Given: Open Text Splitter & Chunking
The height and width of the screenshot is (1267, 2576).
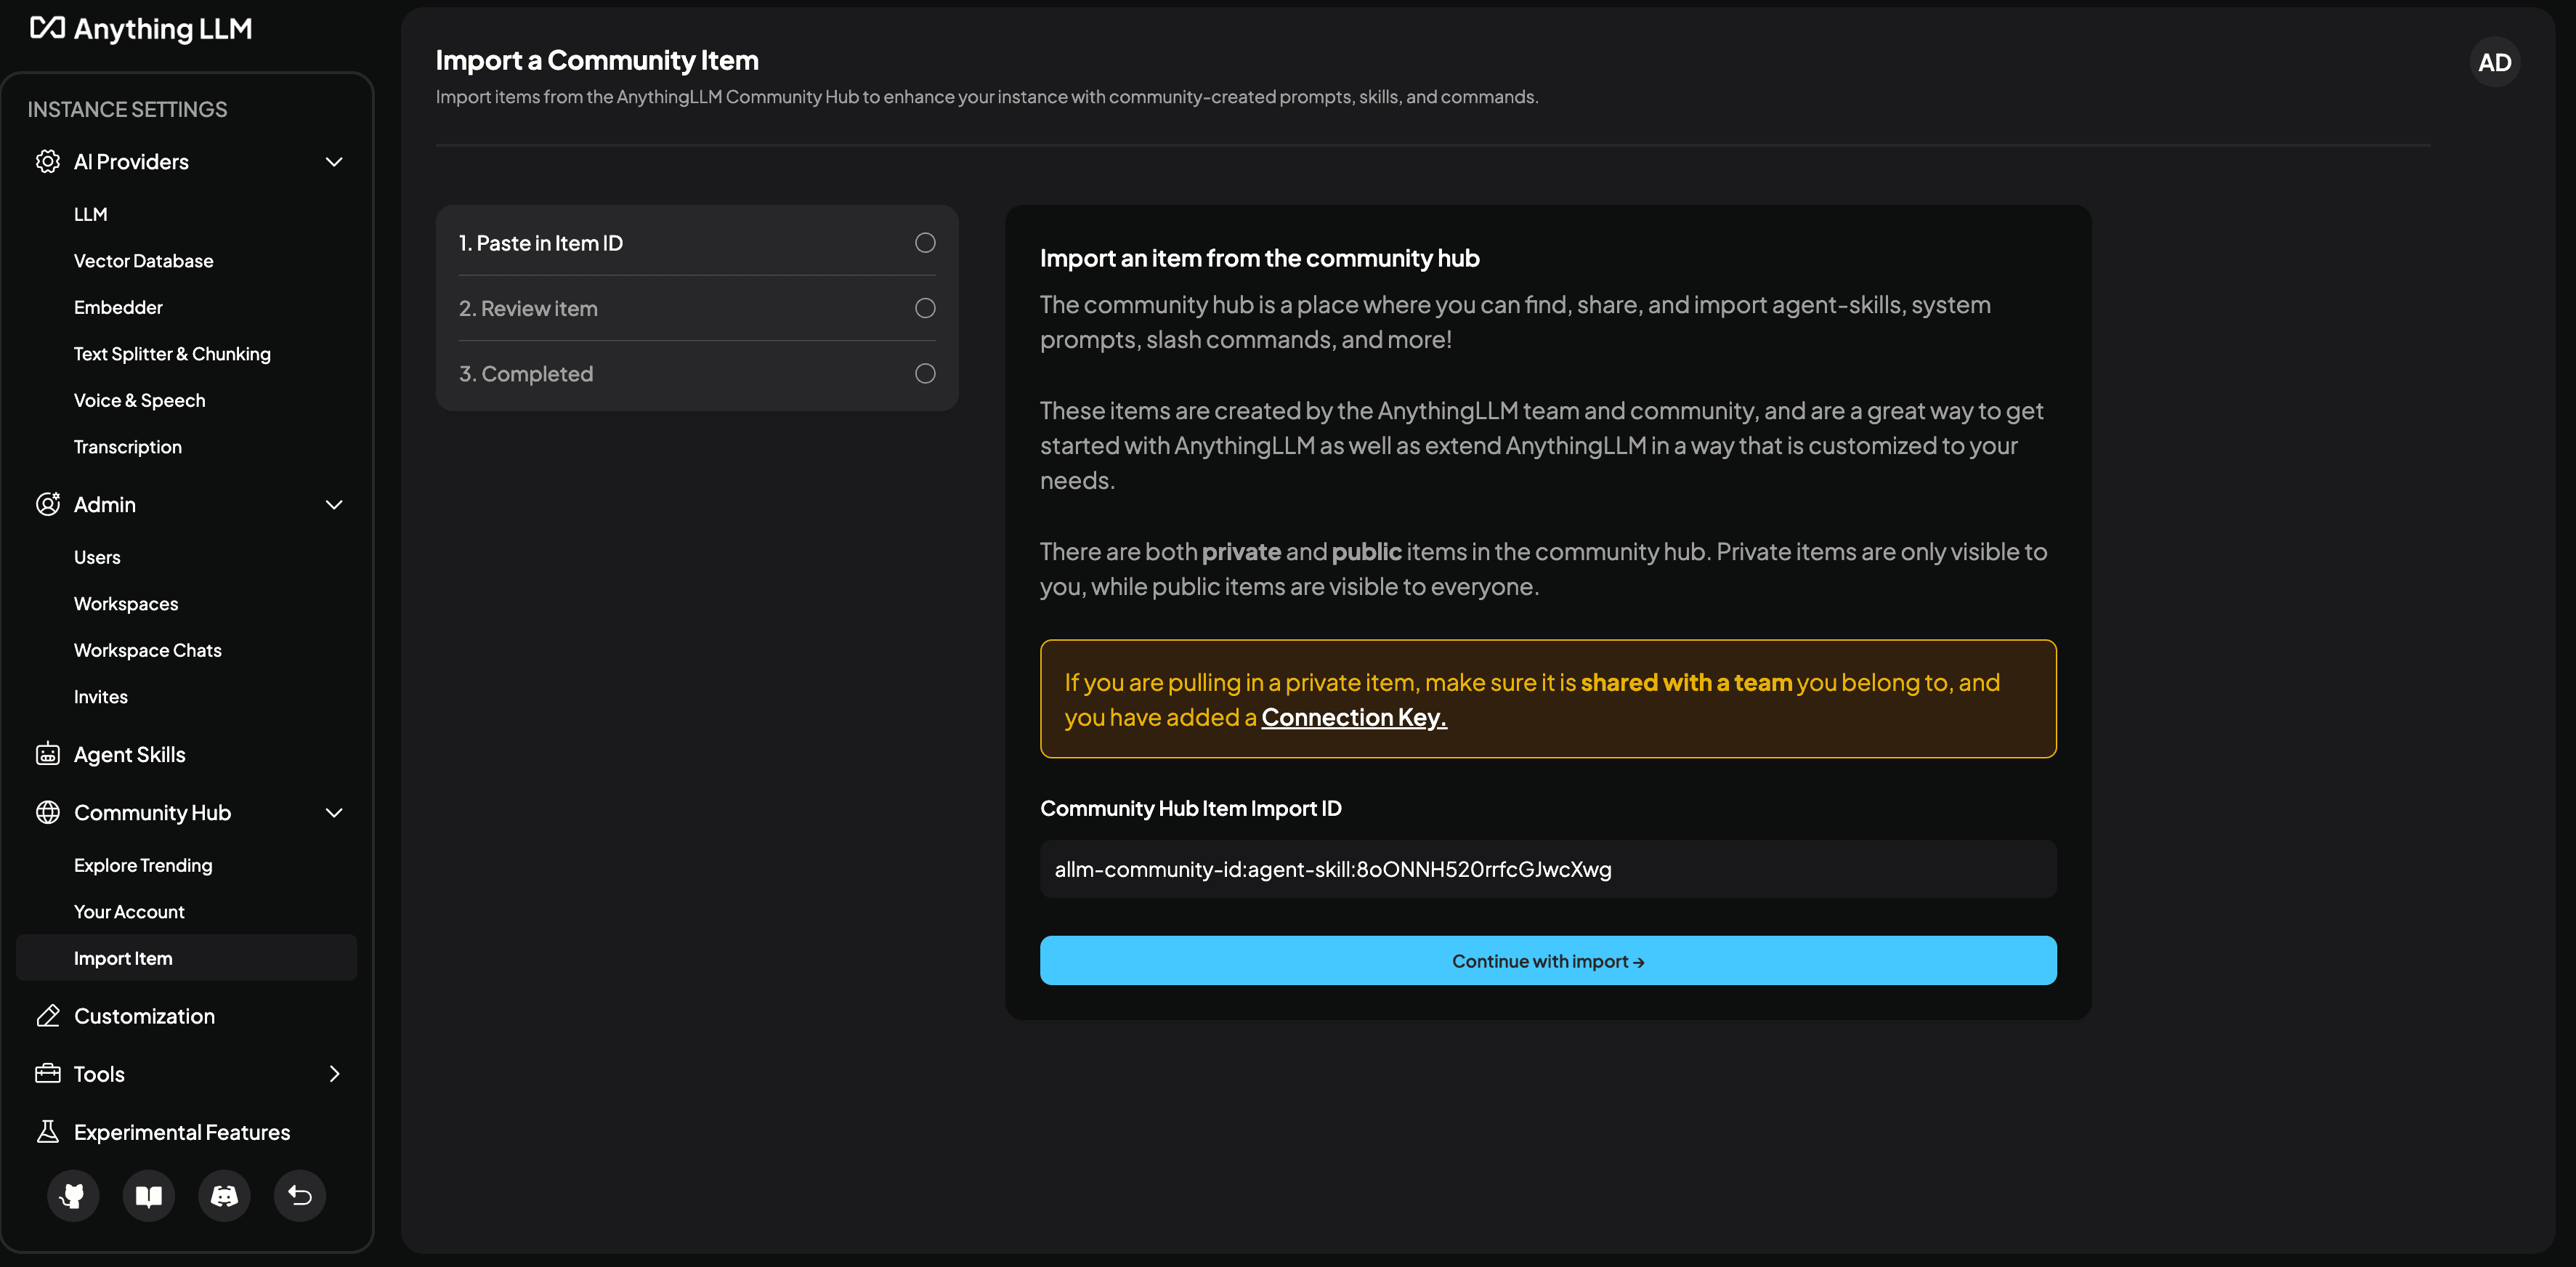Looking at the screenshot, I should (x=172, y=354).
